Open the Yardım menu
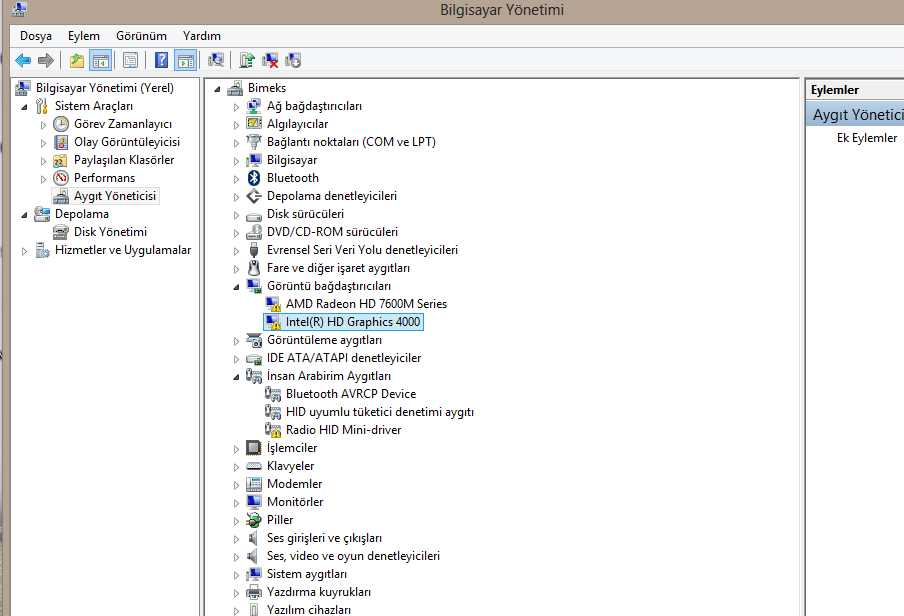Viewport: 904px width, 616px height. 202,36
